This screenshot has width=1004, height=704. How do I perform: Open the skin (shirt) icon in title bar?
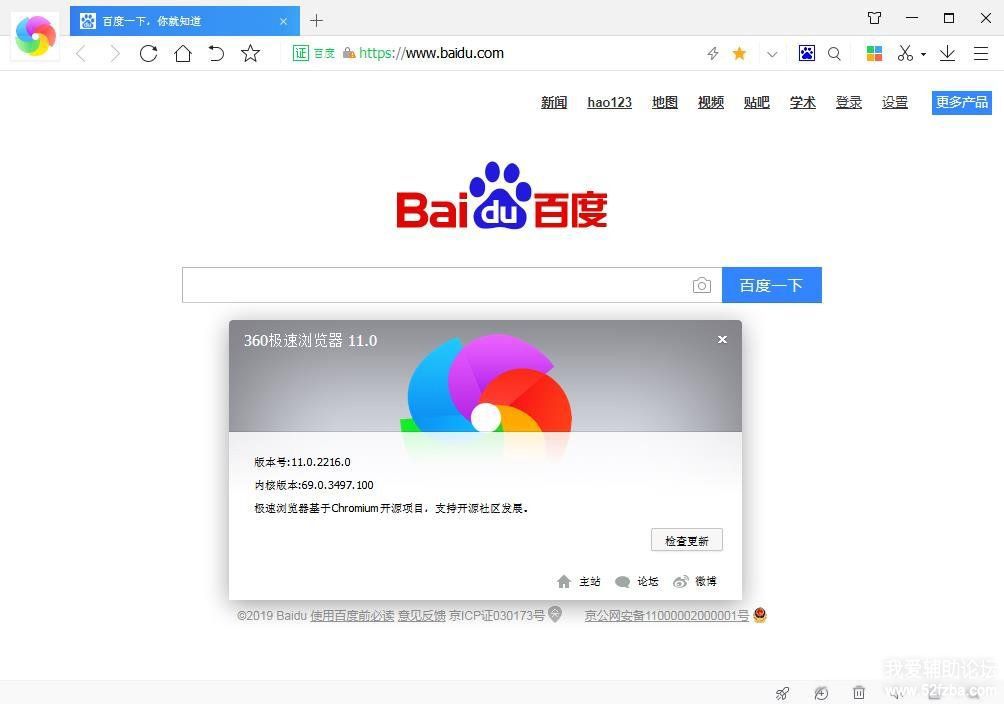pos(875,18)
